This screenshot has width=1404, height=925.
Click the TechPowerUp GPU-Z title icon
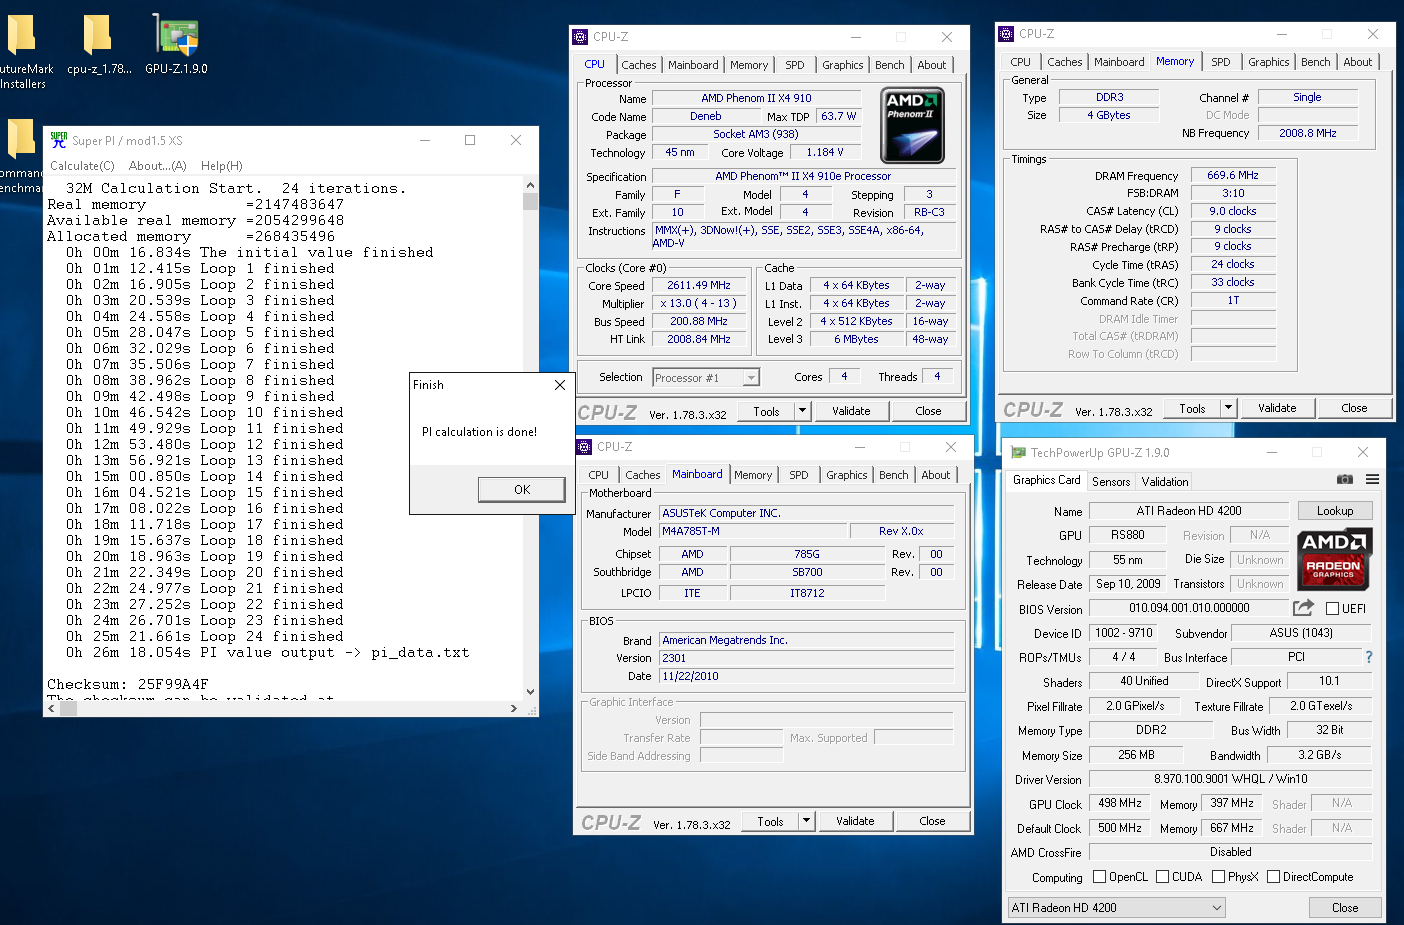(1018, 452)
